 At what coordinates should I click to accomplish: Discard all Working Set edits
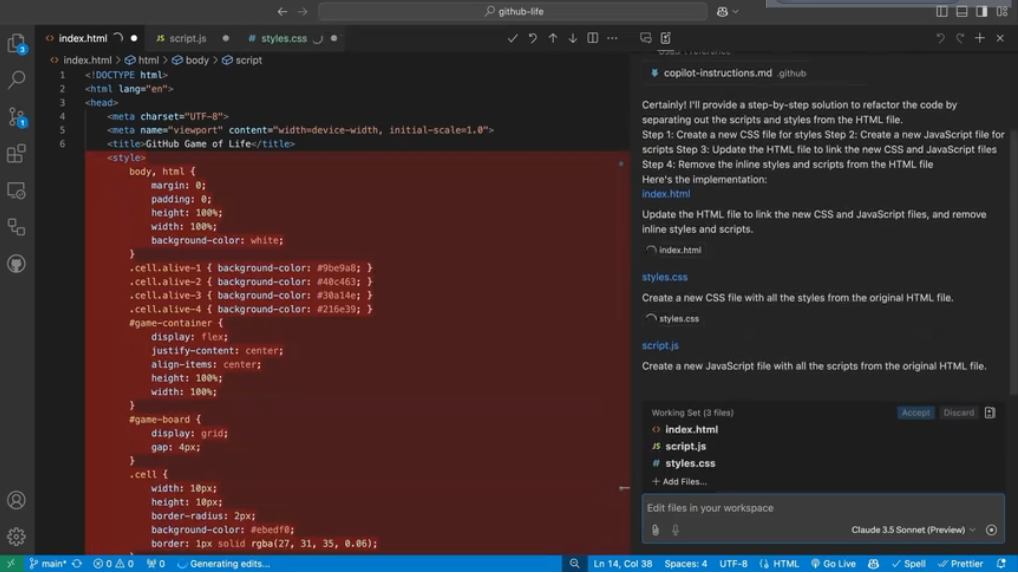(958, 413)
